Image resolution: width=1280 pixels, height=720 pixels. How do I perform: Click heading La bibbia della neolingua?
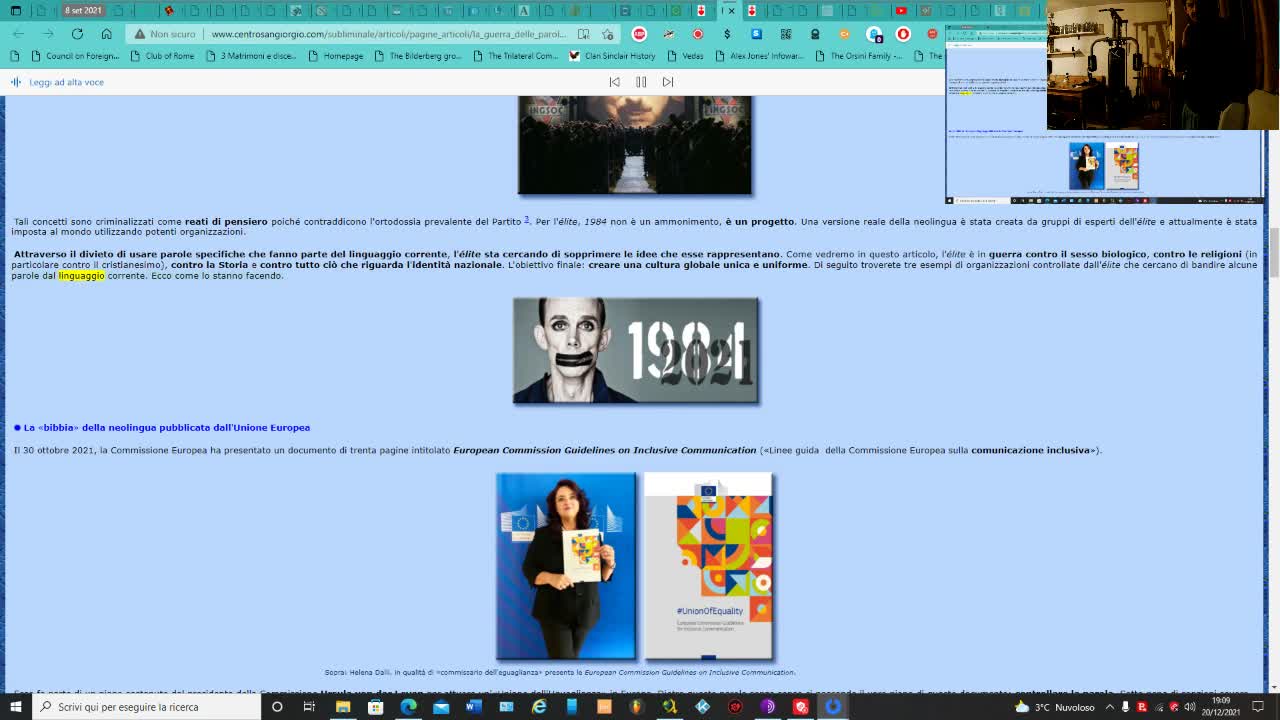161,427
